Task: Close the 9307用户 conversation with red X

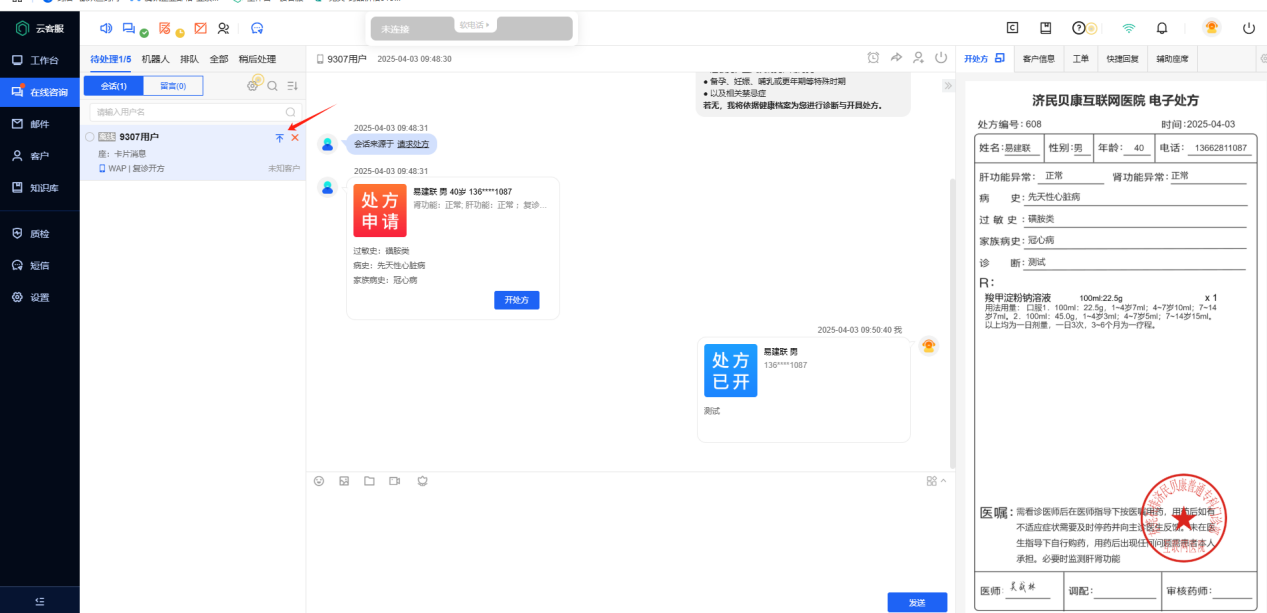Action: pyautogui.click(x=295, y=137)
